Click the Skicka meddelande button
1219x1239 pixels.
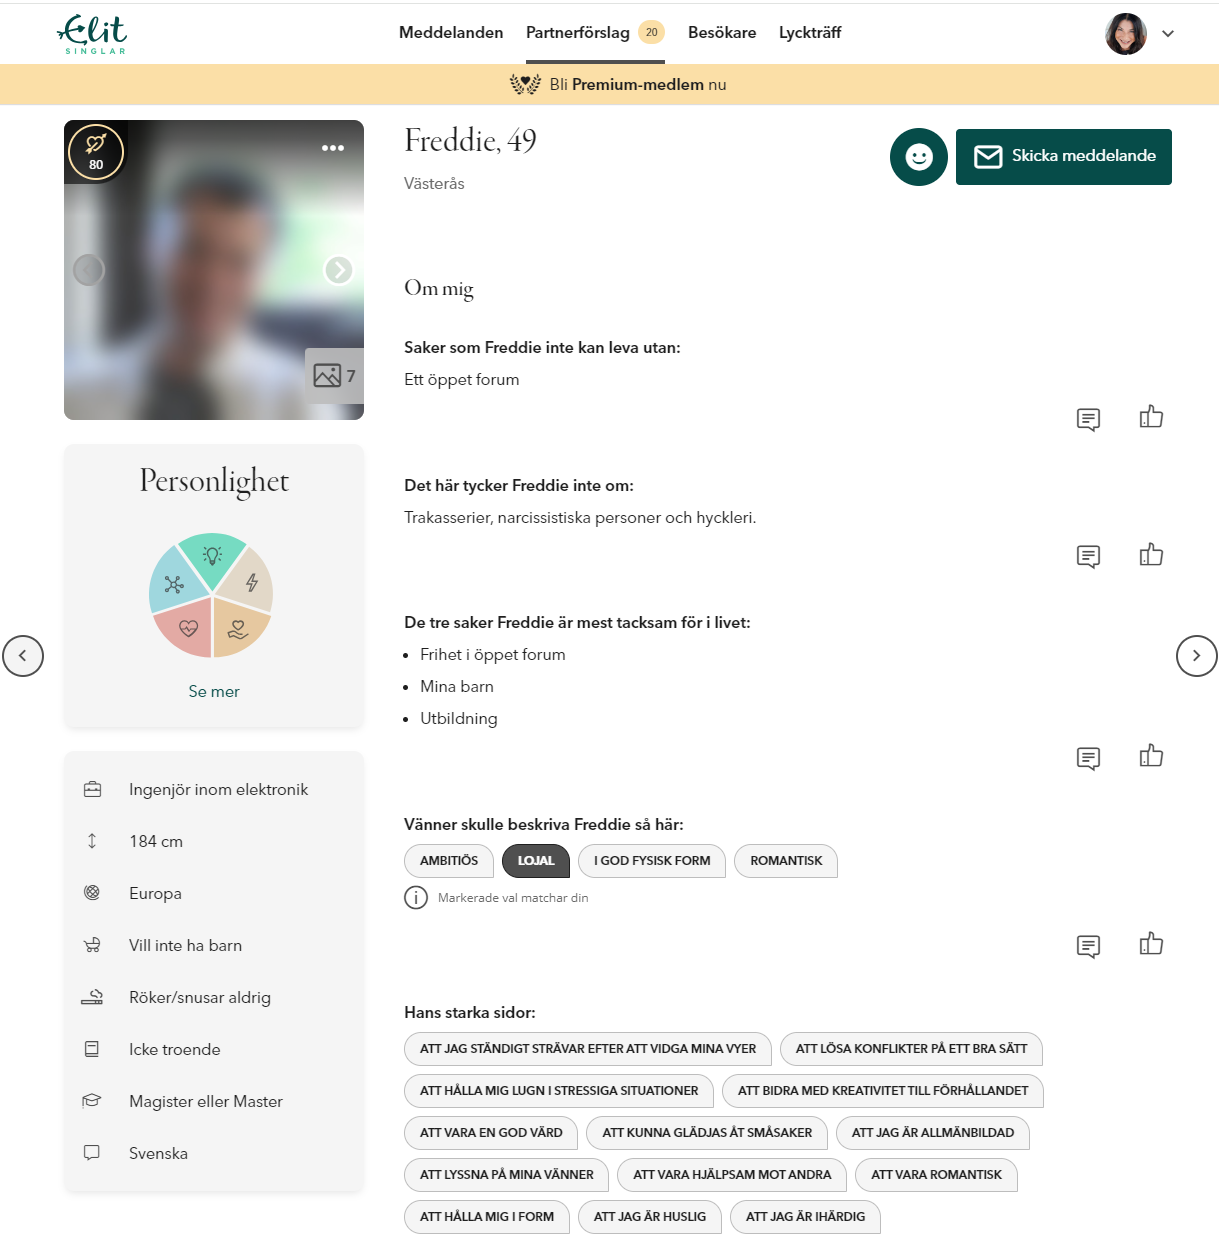pos(1064,157)
